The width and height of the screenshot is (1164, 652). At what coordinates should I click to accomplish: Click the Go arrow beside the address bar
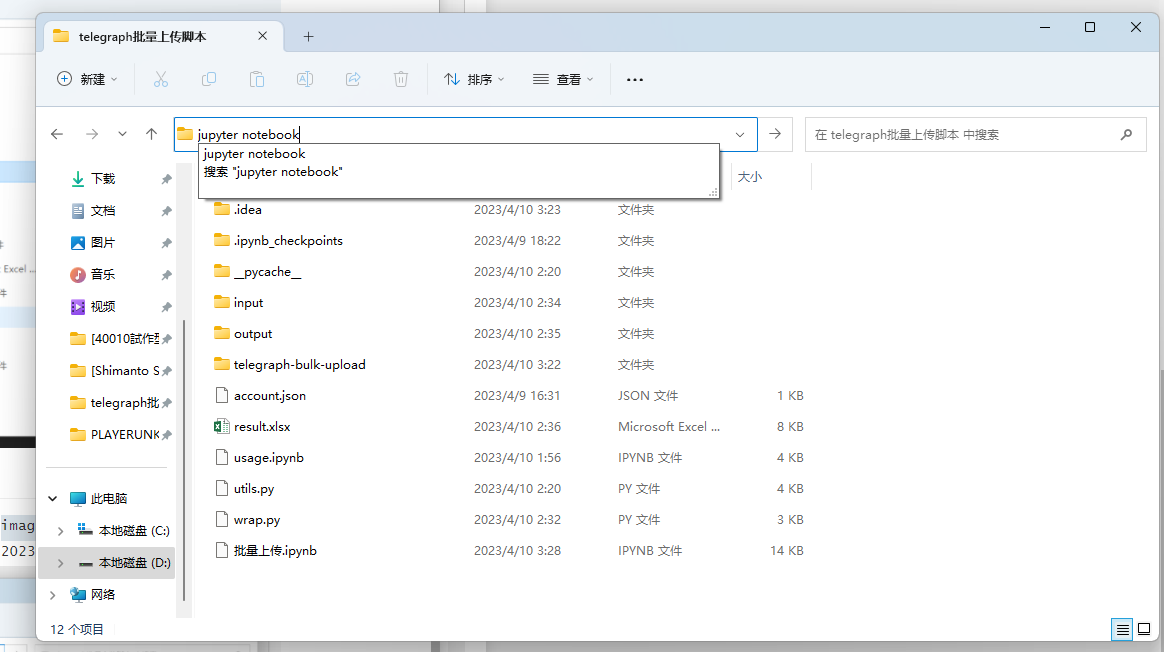(774, 134)
